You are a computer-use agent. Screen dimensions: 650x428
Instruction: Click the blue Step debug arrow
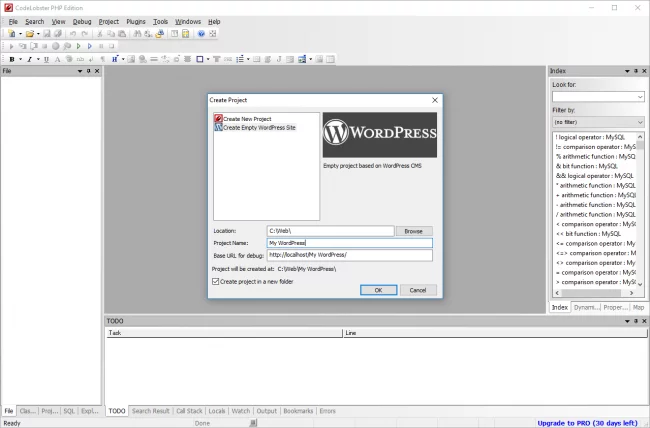[90, 46]
